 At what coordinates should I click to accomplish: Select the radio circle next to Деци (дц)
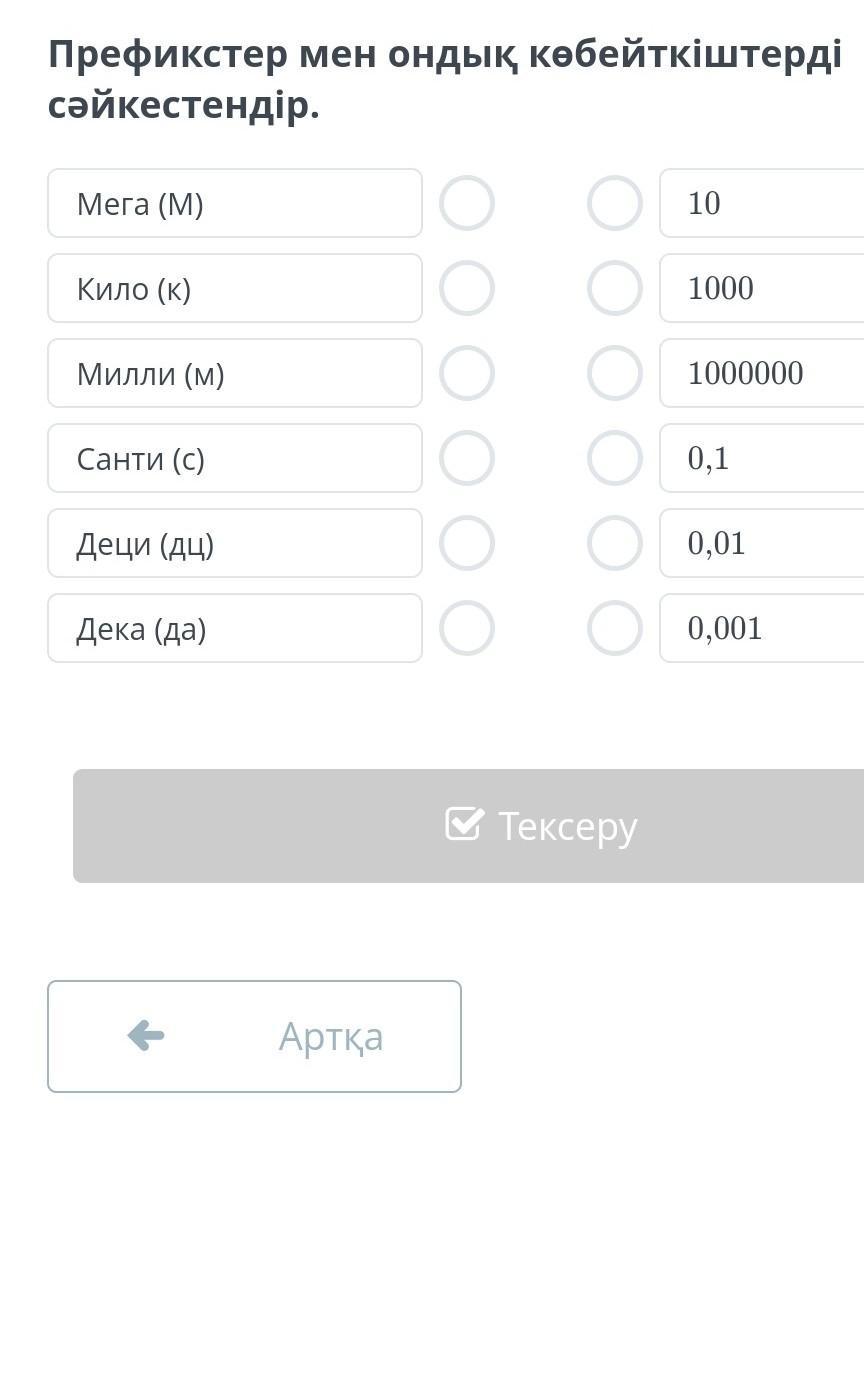(x=467, y=543)
